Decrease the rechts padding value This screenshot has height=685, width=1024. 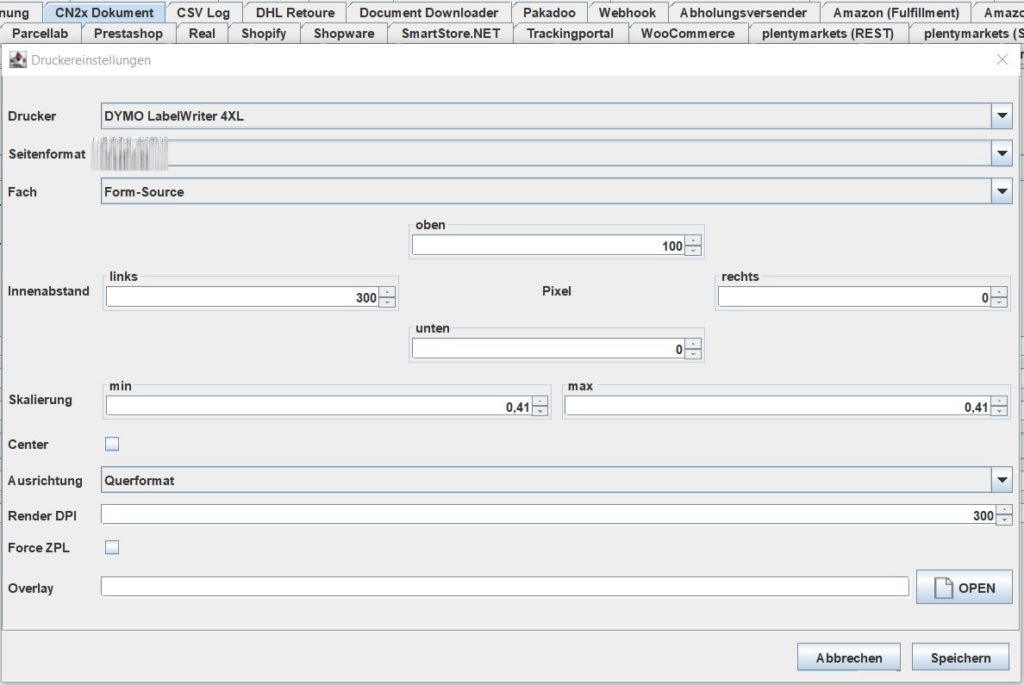(x=999, y=302)
